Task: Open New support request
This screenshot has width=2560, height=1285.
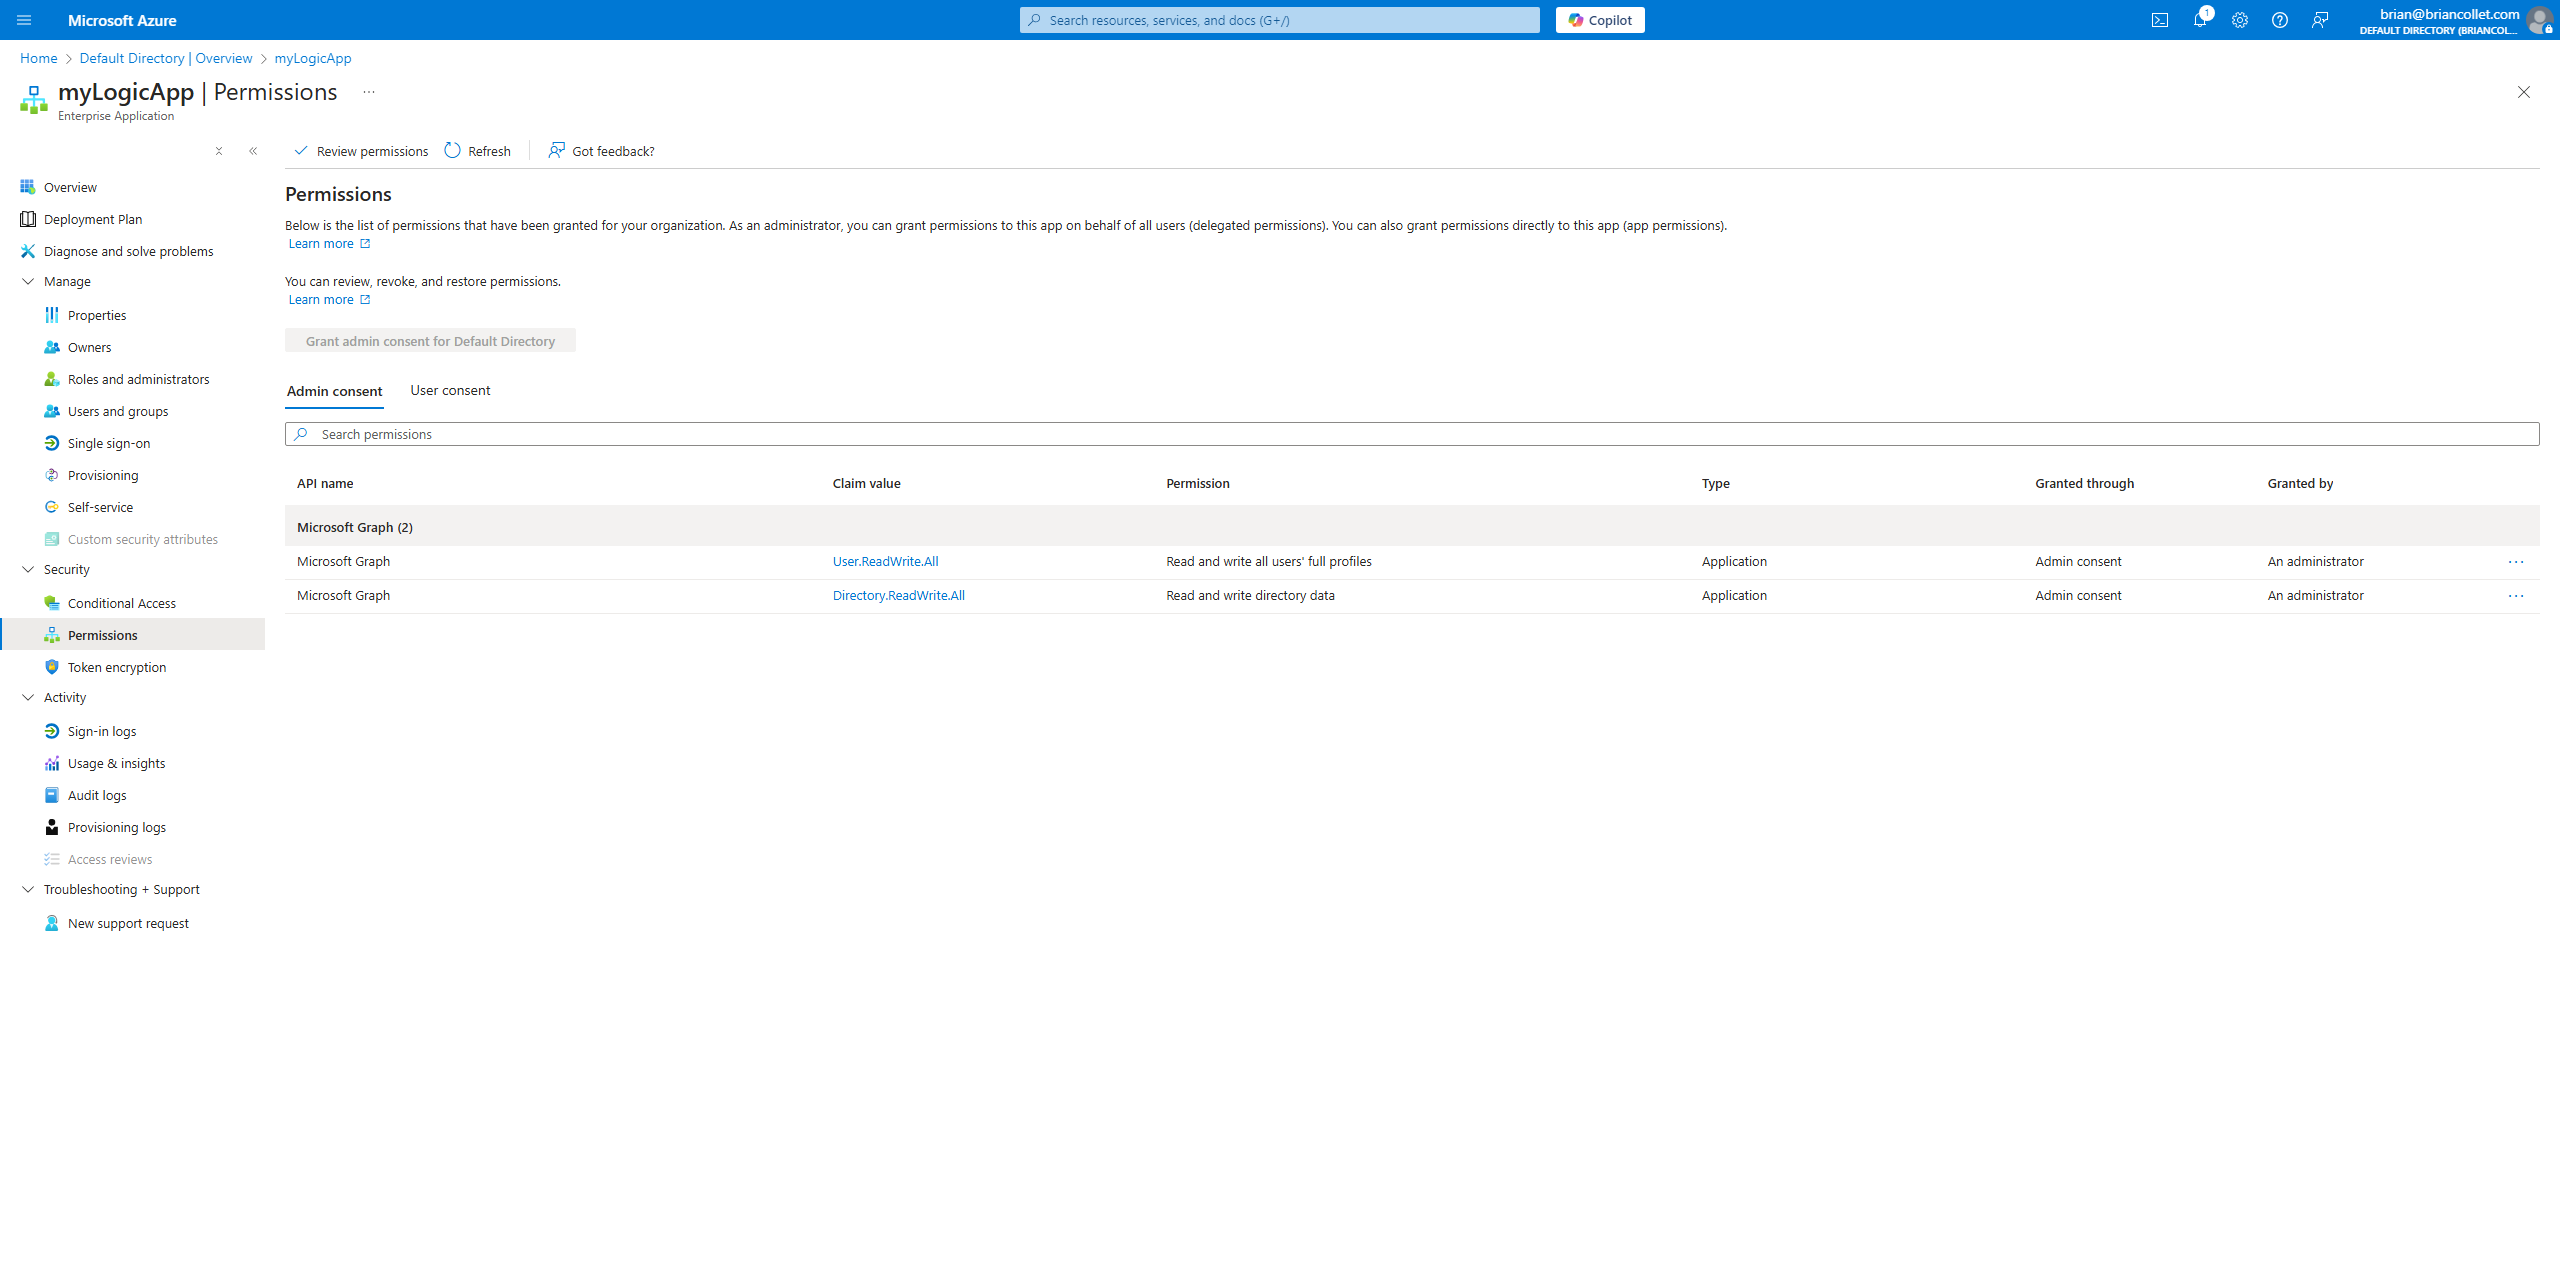Action: [x=128, y=923]
